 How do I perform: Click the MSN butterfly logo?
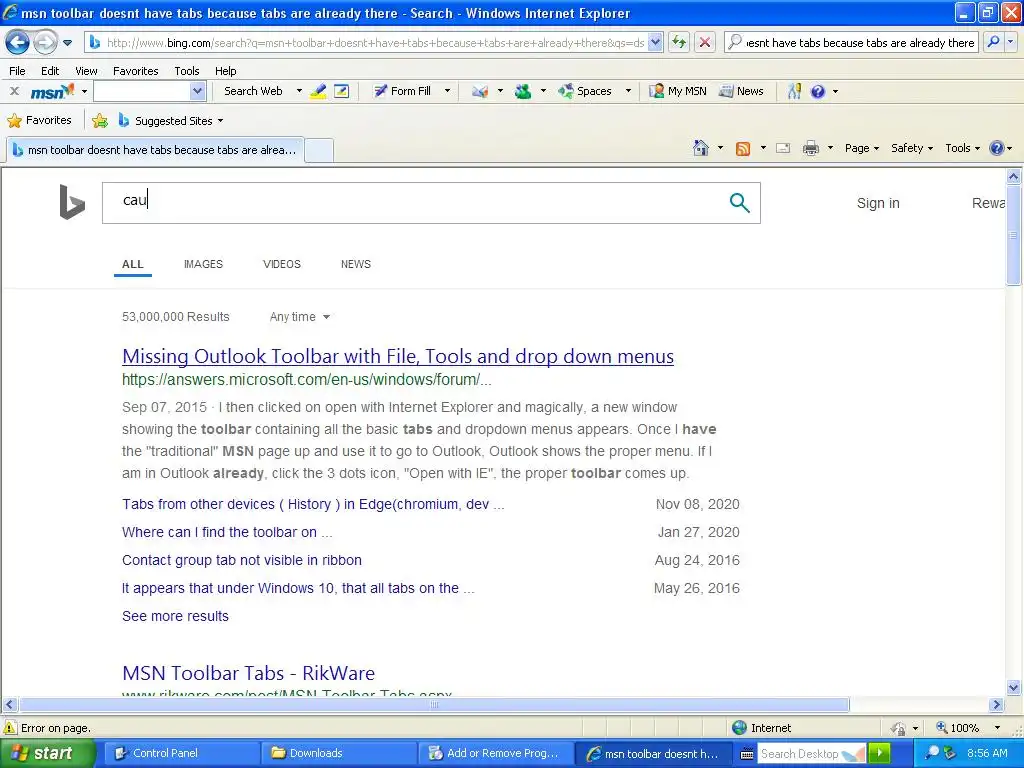52,91
